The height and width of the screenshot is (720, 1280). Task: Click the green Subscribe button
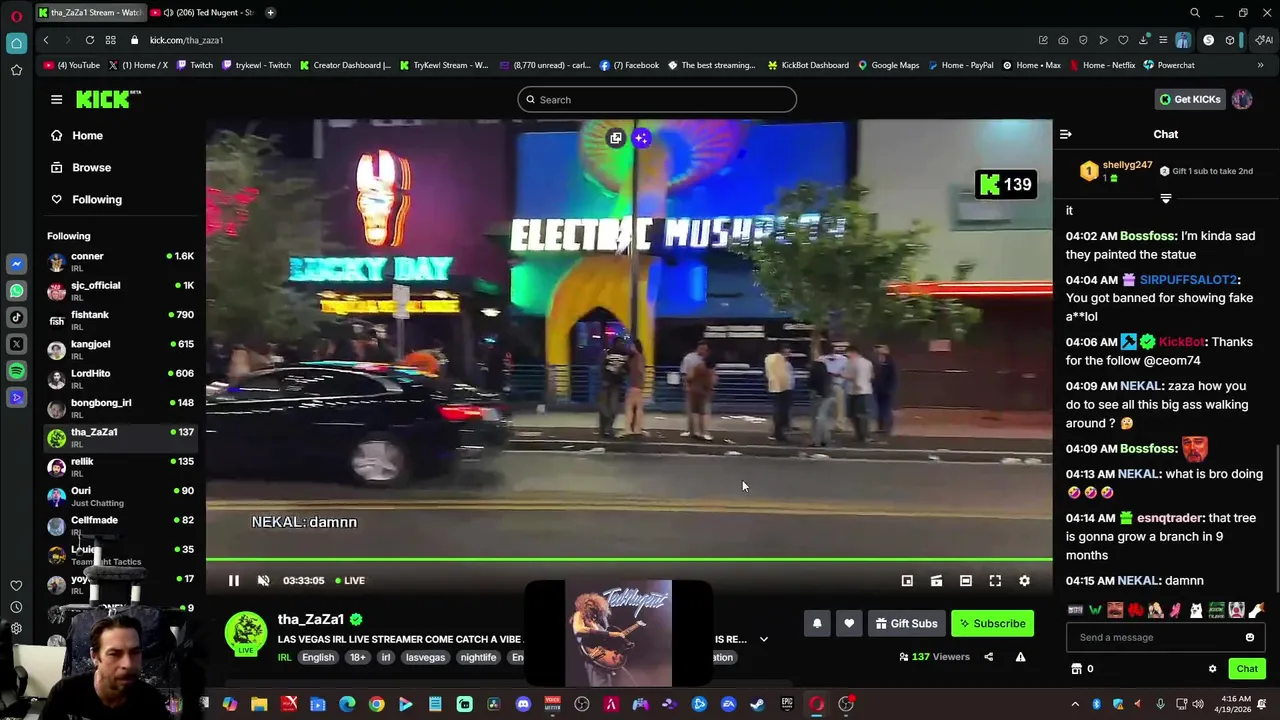tap(992, 624)
